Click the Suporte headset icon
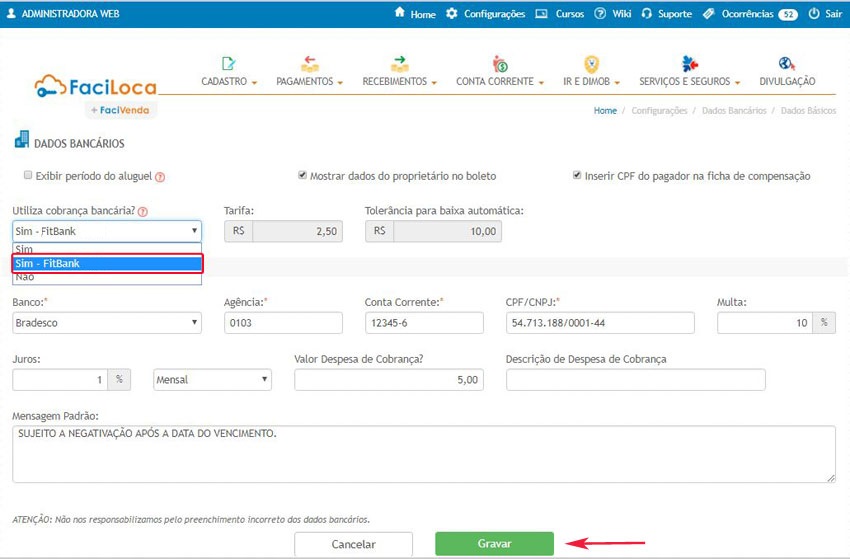 coord(647,14)
